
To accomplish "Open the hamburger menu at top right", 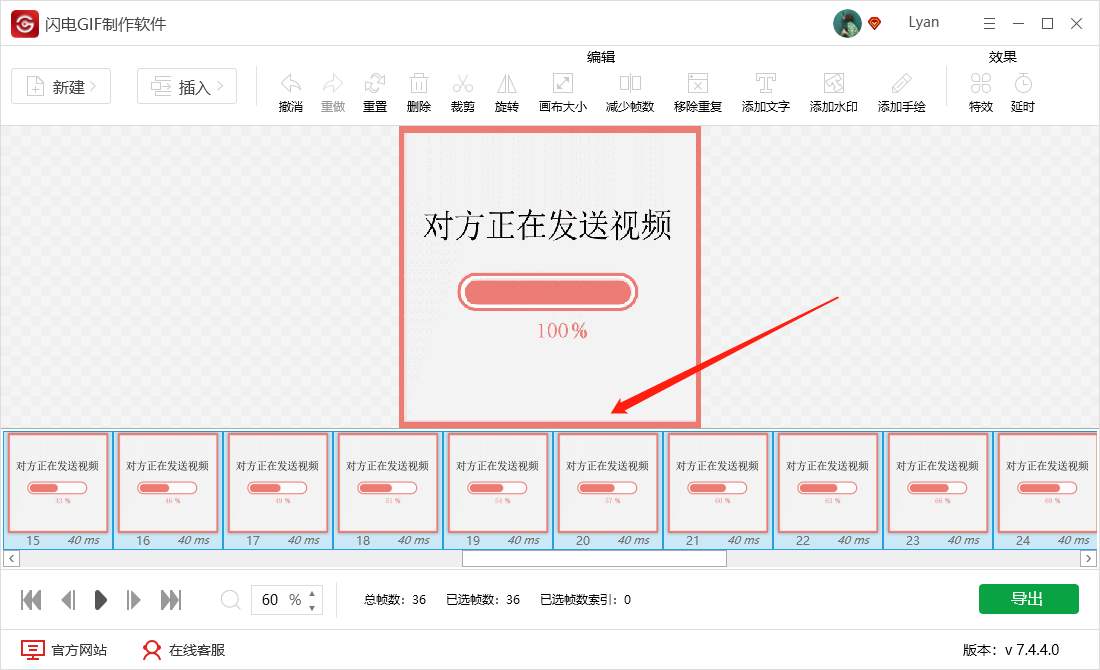I will tap(989, 22).
